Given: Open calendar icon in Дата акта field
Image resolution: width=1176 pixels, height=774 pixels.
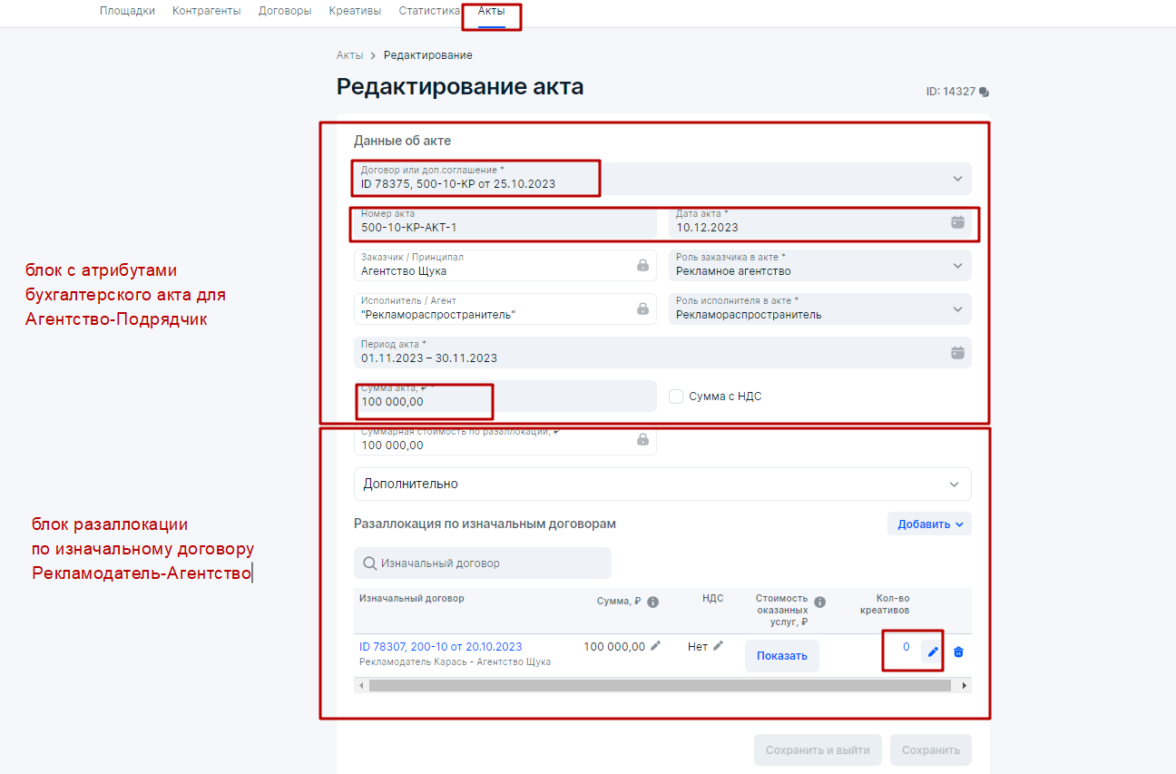Looking at the screenshot, I should point(958,222).
